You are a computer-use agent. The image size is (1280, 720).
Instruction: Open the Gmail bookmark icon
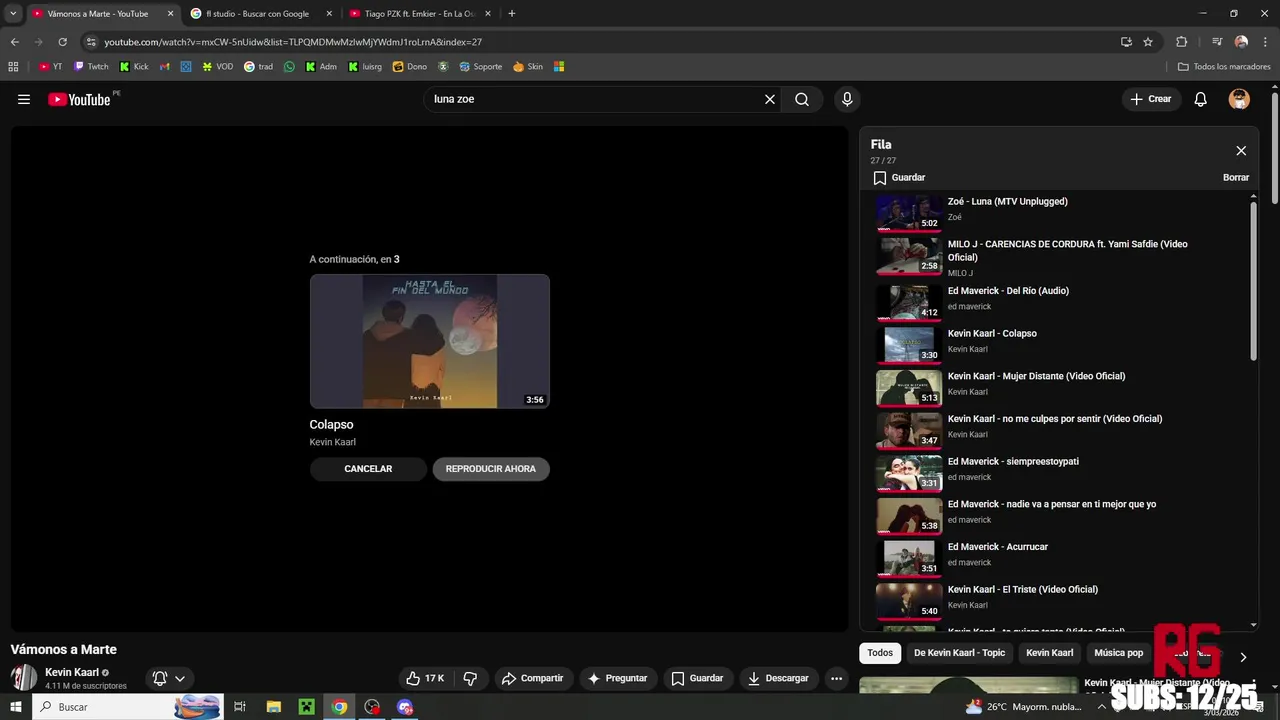tap(165, 67)
